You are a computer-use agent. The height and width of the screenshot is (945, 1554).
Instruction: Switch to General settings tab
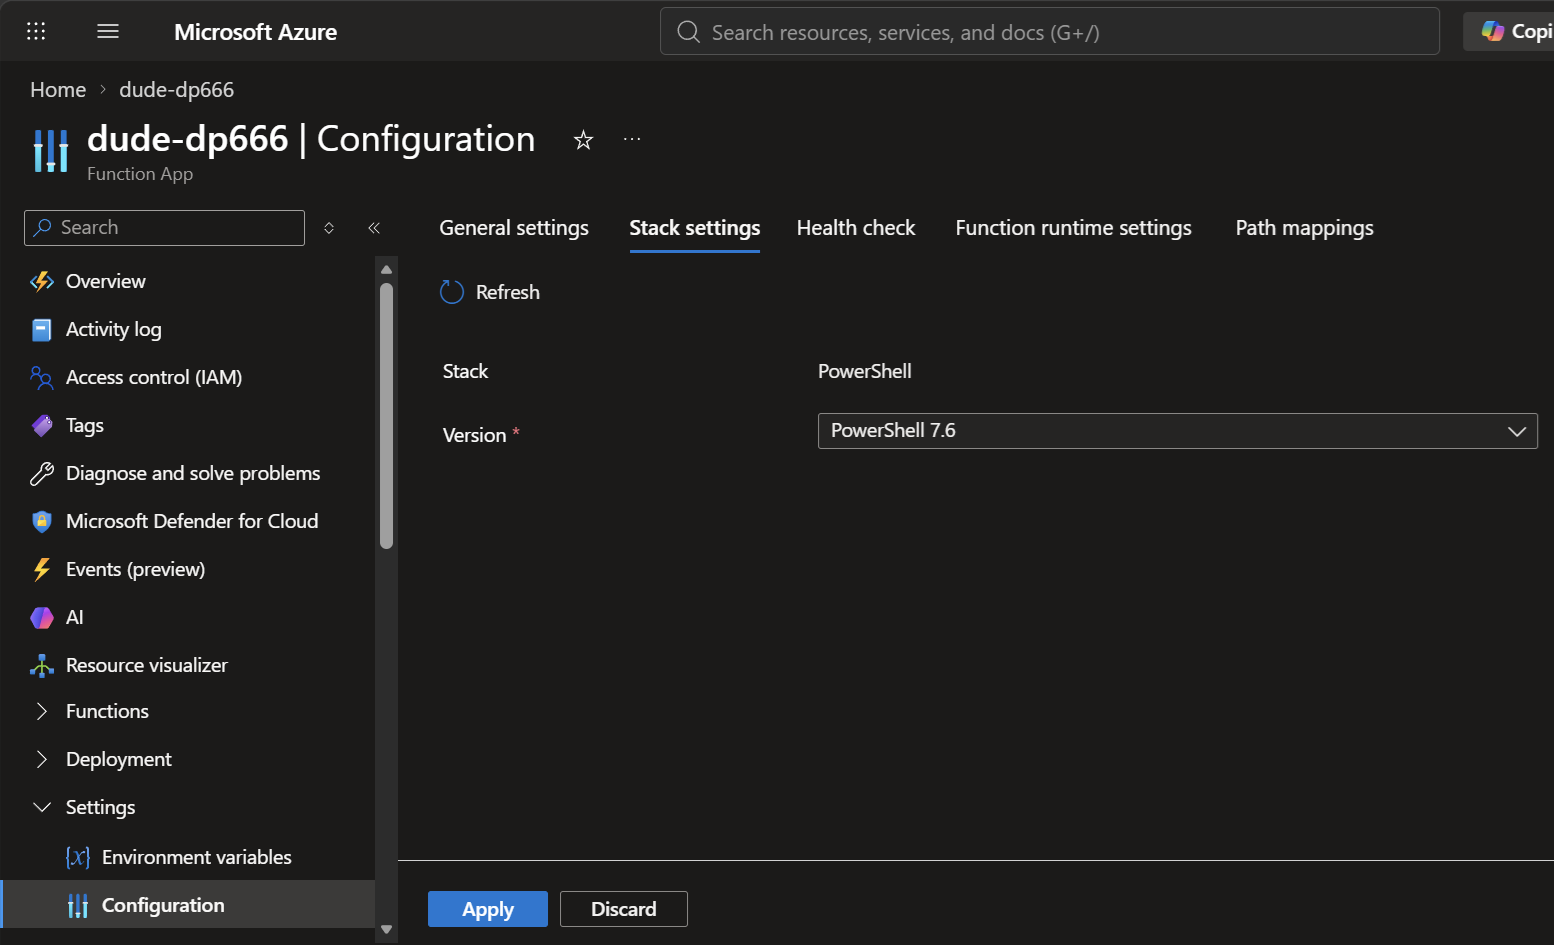tap(514, 228)
